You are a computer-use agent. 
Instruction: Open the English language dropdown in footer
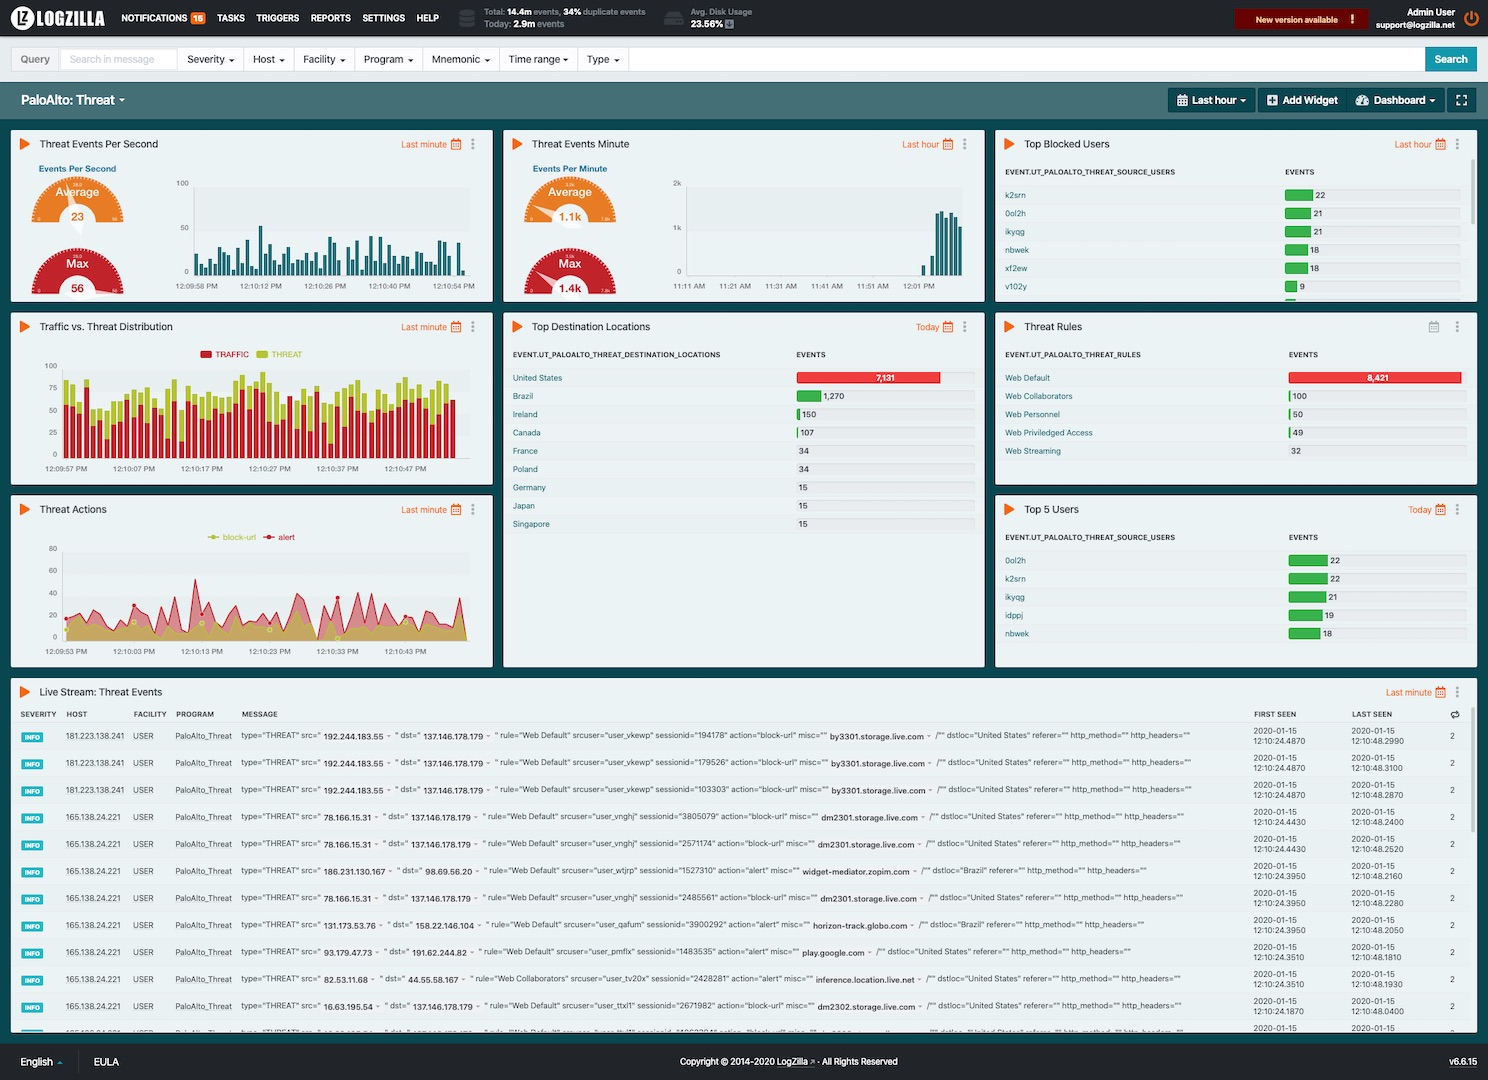(x=39, y=1062)
